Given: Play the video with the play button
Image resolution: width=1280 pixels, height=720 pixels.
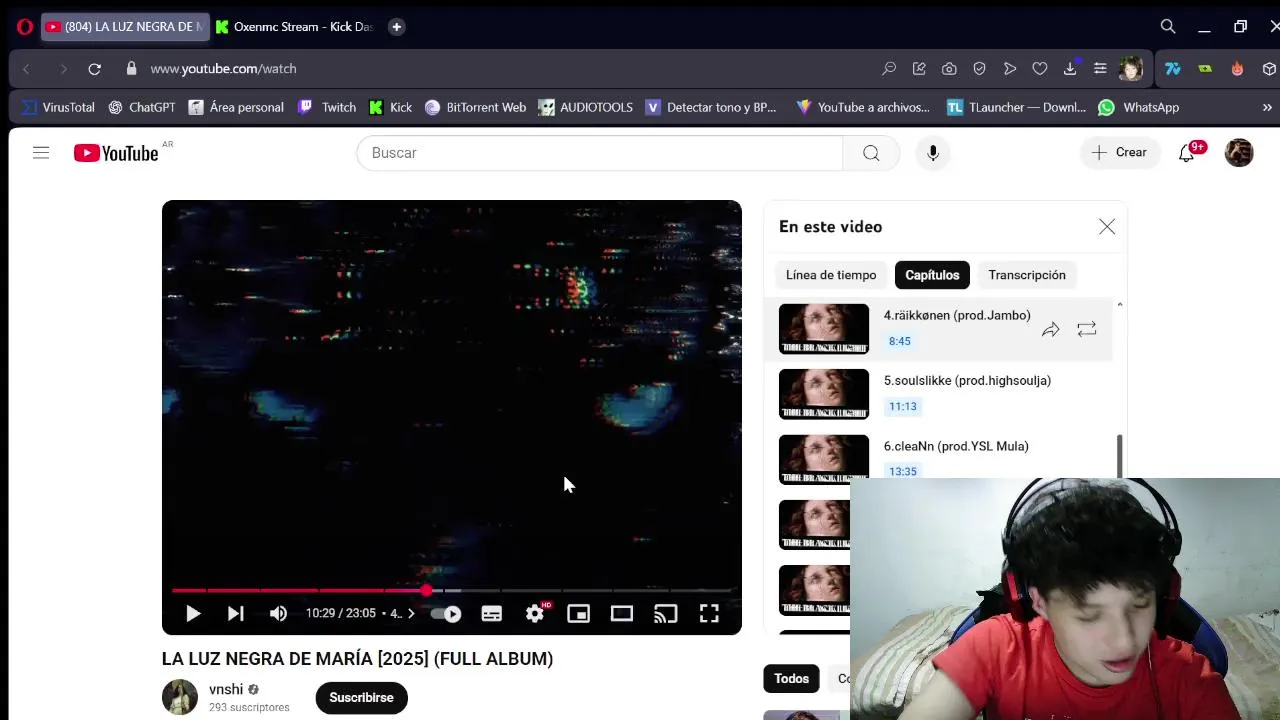Looking at the screenshot, I should (193, 614).
